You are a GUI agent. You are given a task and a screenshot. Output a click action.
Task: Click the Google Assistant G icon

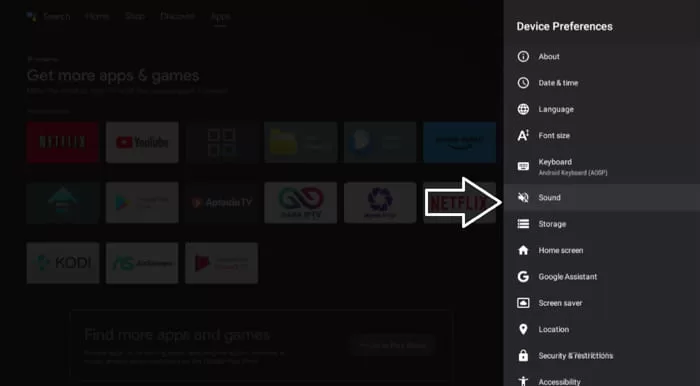coord(523,277)
